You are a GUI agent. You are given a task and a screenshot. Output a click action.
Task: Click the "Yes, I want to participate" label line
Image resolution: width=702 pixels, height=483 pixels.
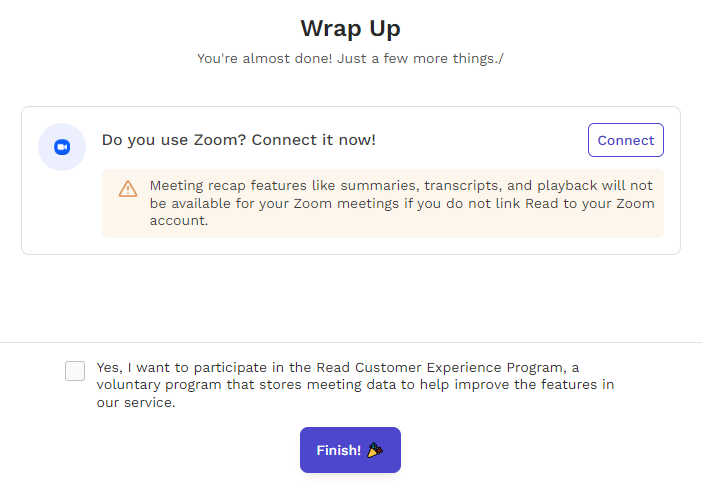click(x=338, y=368)
